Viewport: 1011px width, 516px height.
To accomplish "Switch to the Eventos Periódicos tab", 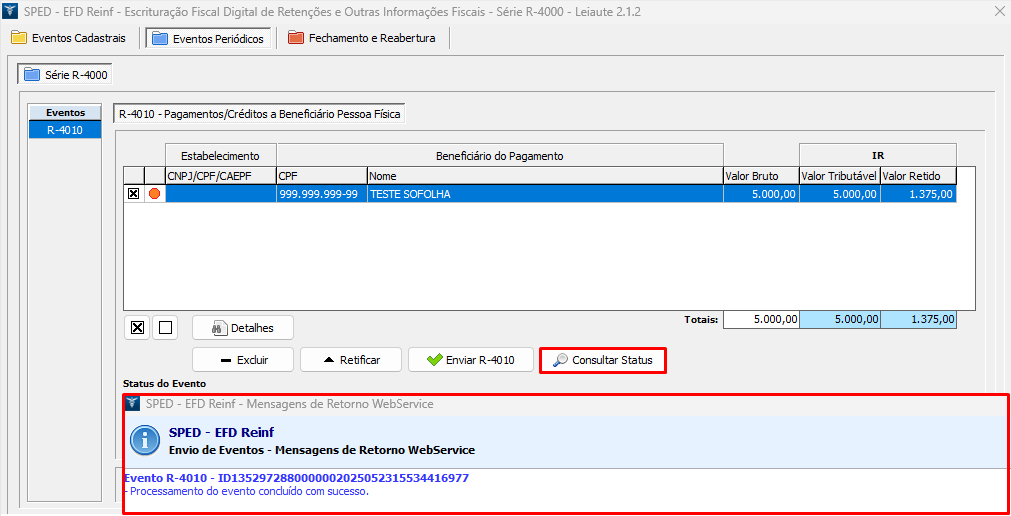I will pyautogui.click(x=208, y=38).
